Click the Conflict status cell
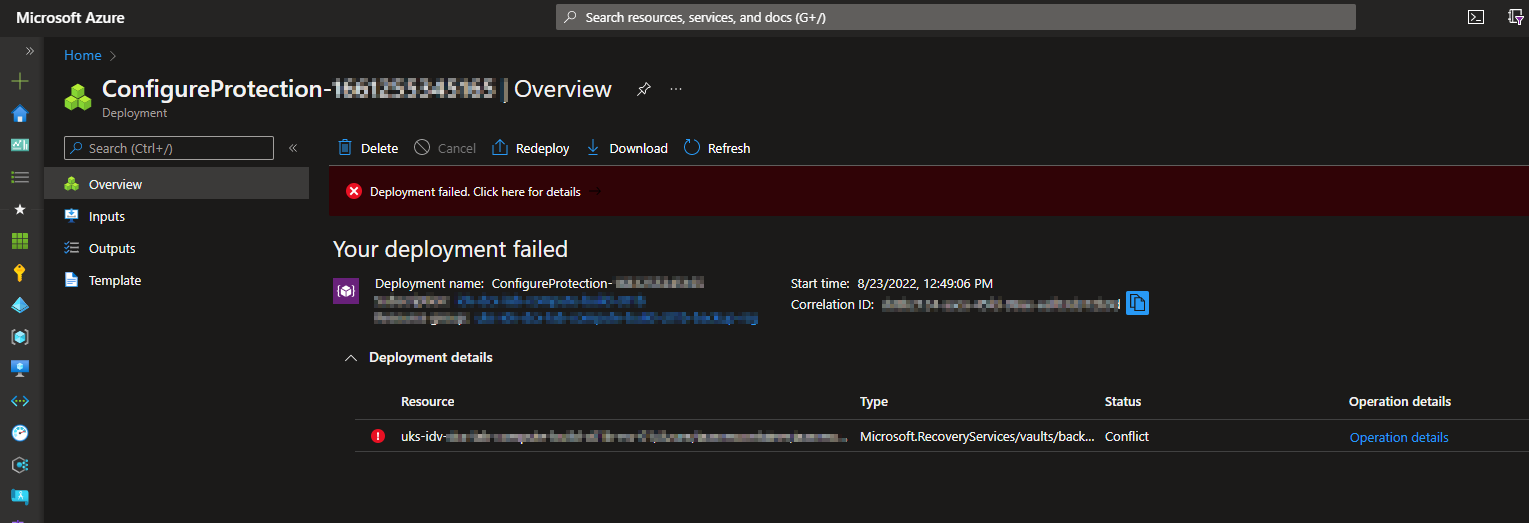This screenshot has width=1529, height=523. [1127, 437]
